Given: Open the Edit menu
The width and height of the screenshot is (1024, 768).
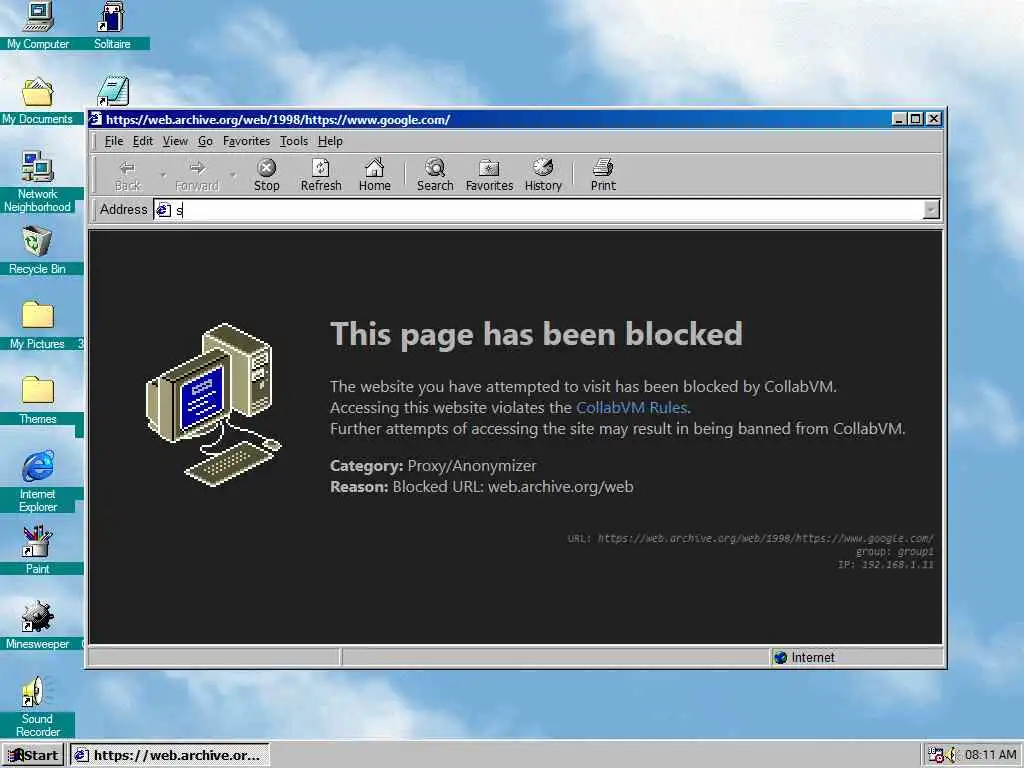Looking at the screenshot, I should [x=142, y=141].
